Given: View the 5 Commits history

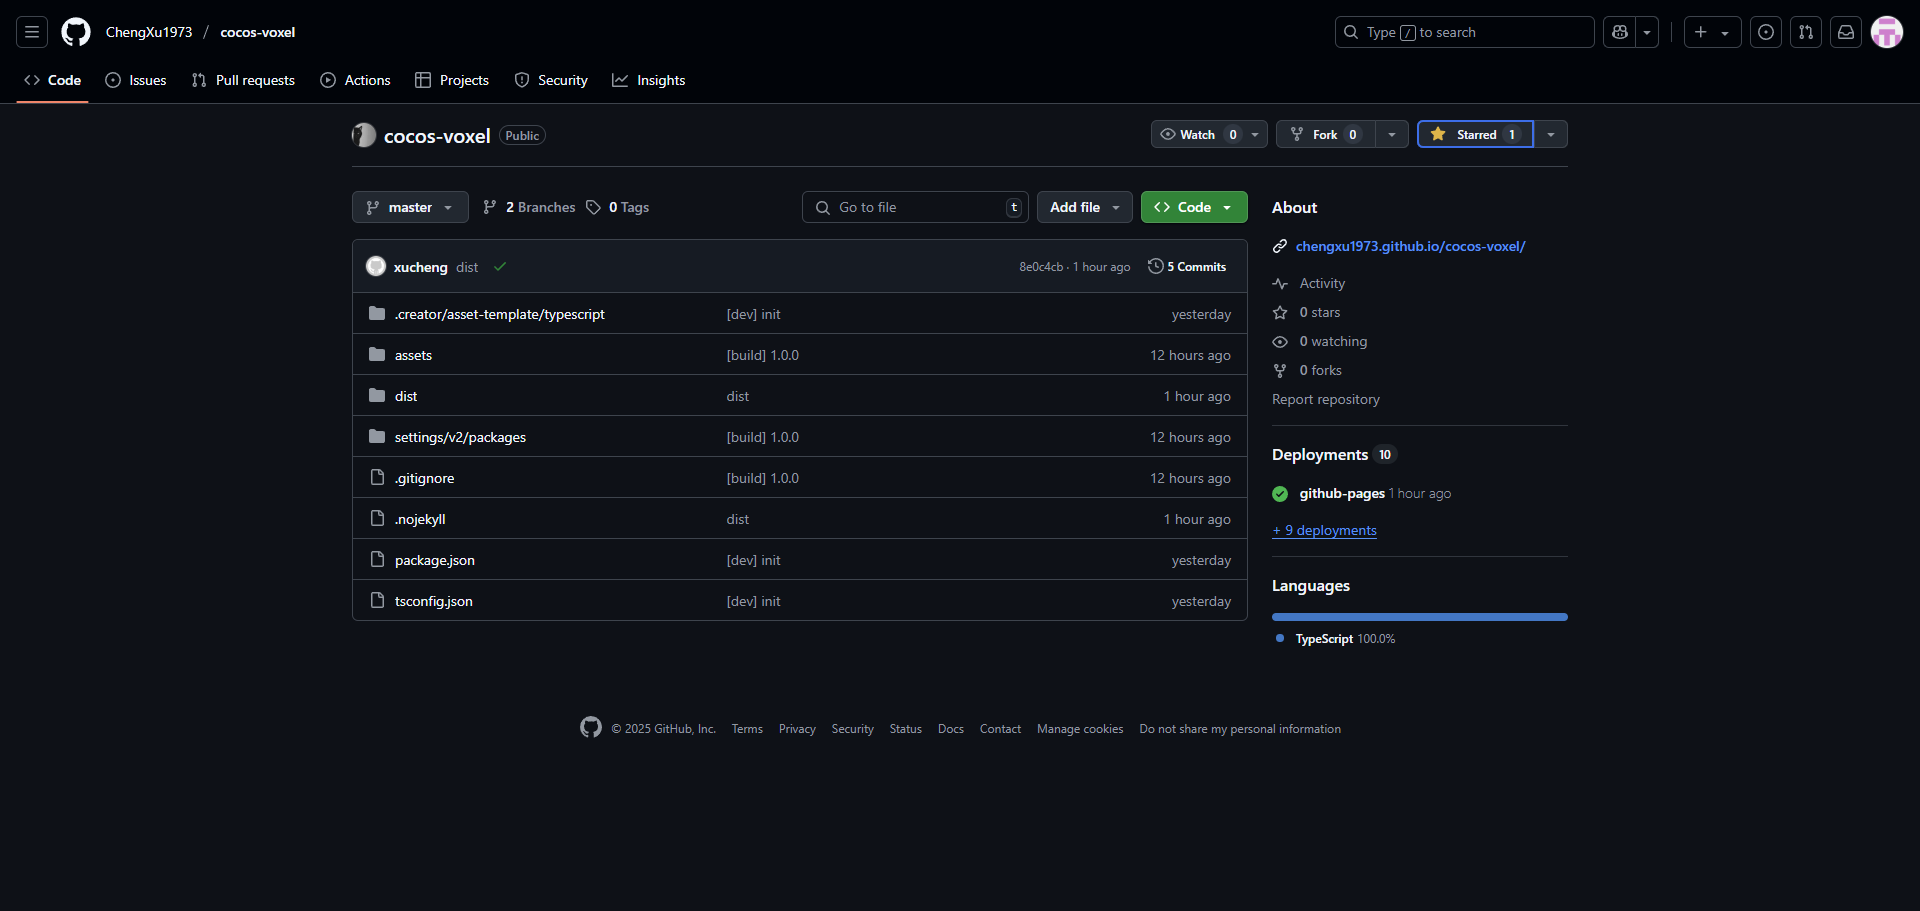Looking at the screenshot, I should [x=1187, y=267].
